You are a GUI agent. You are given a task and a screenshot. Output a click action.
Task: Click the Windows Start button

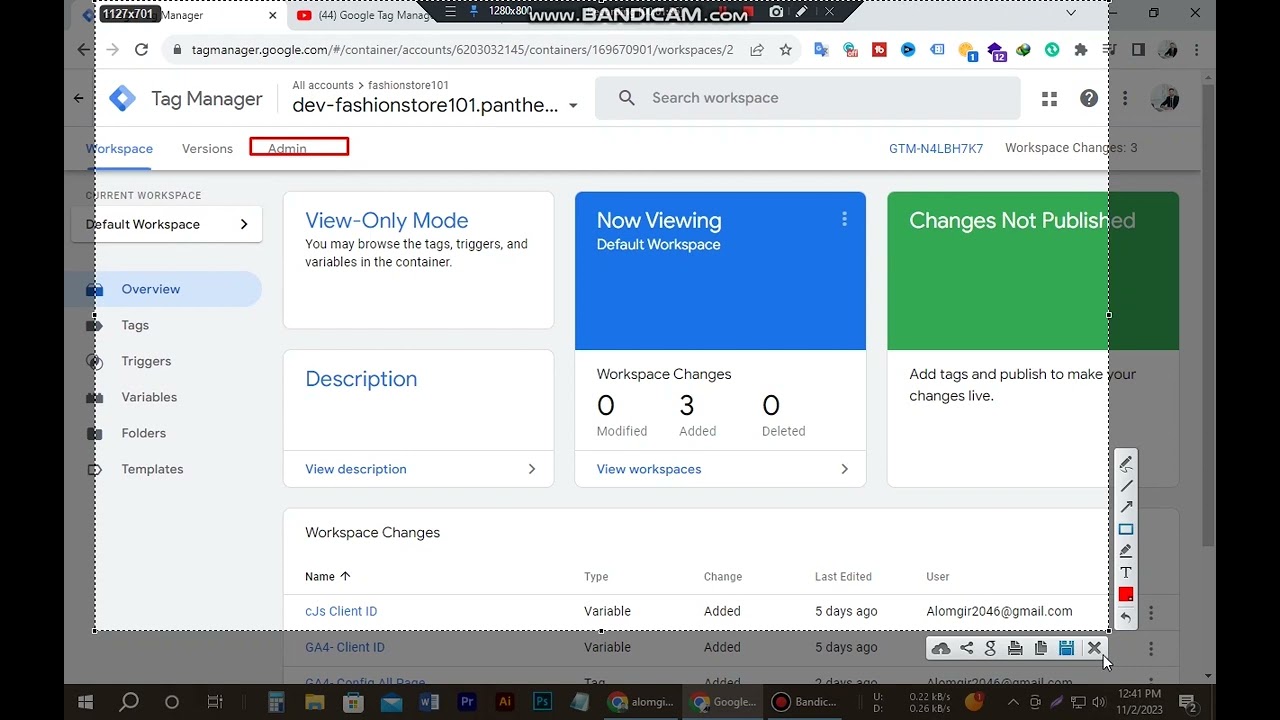coord(85,702)
